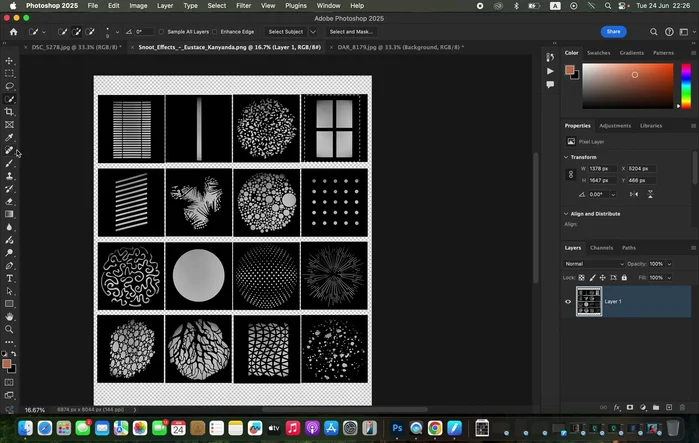Pick the Eyedropper tool

[x=9, y=137]
